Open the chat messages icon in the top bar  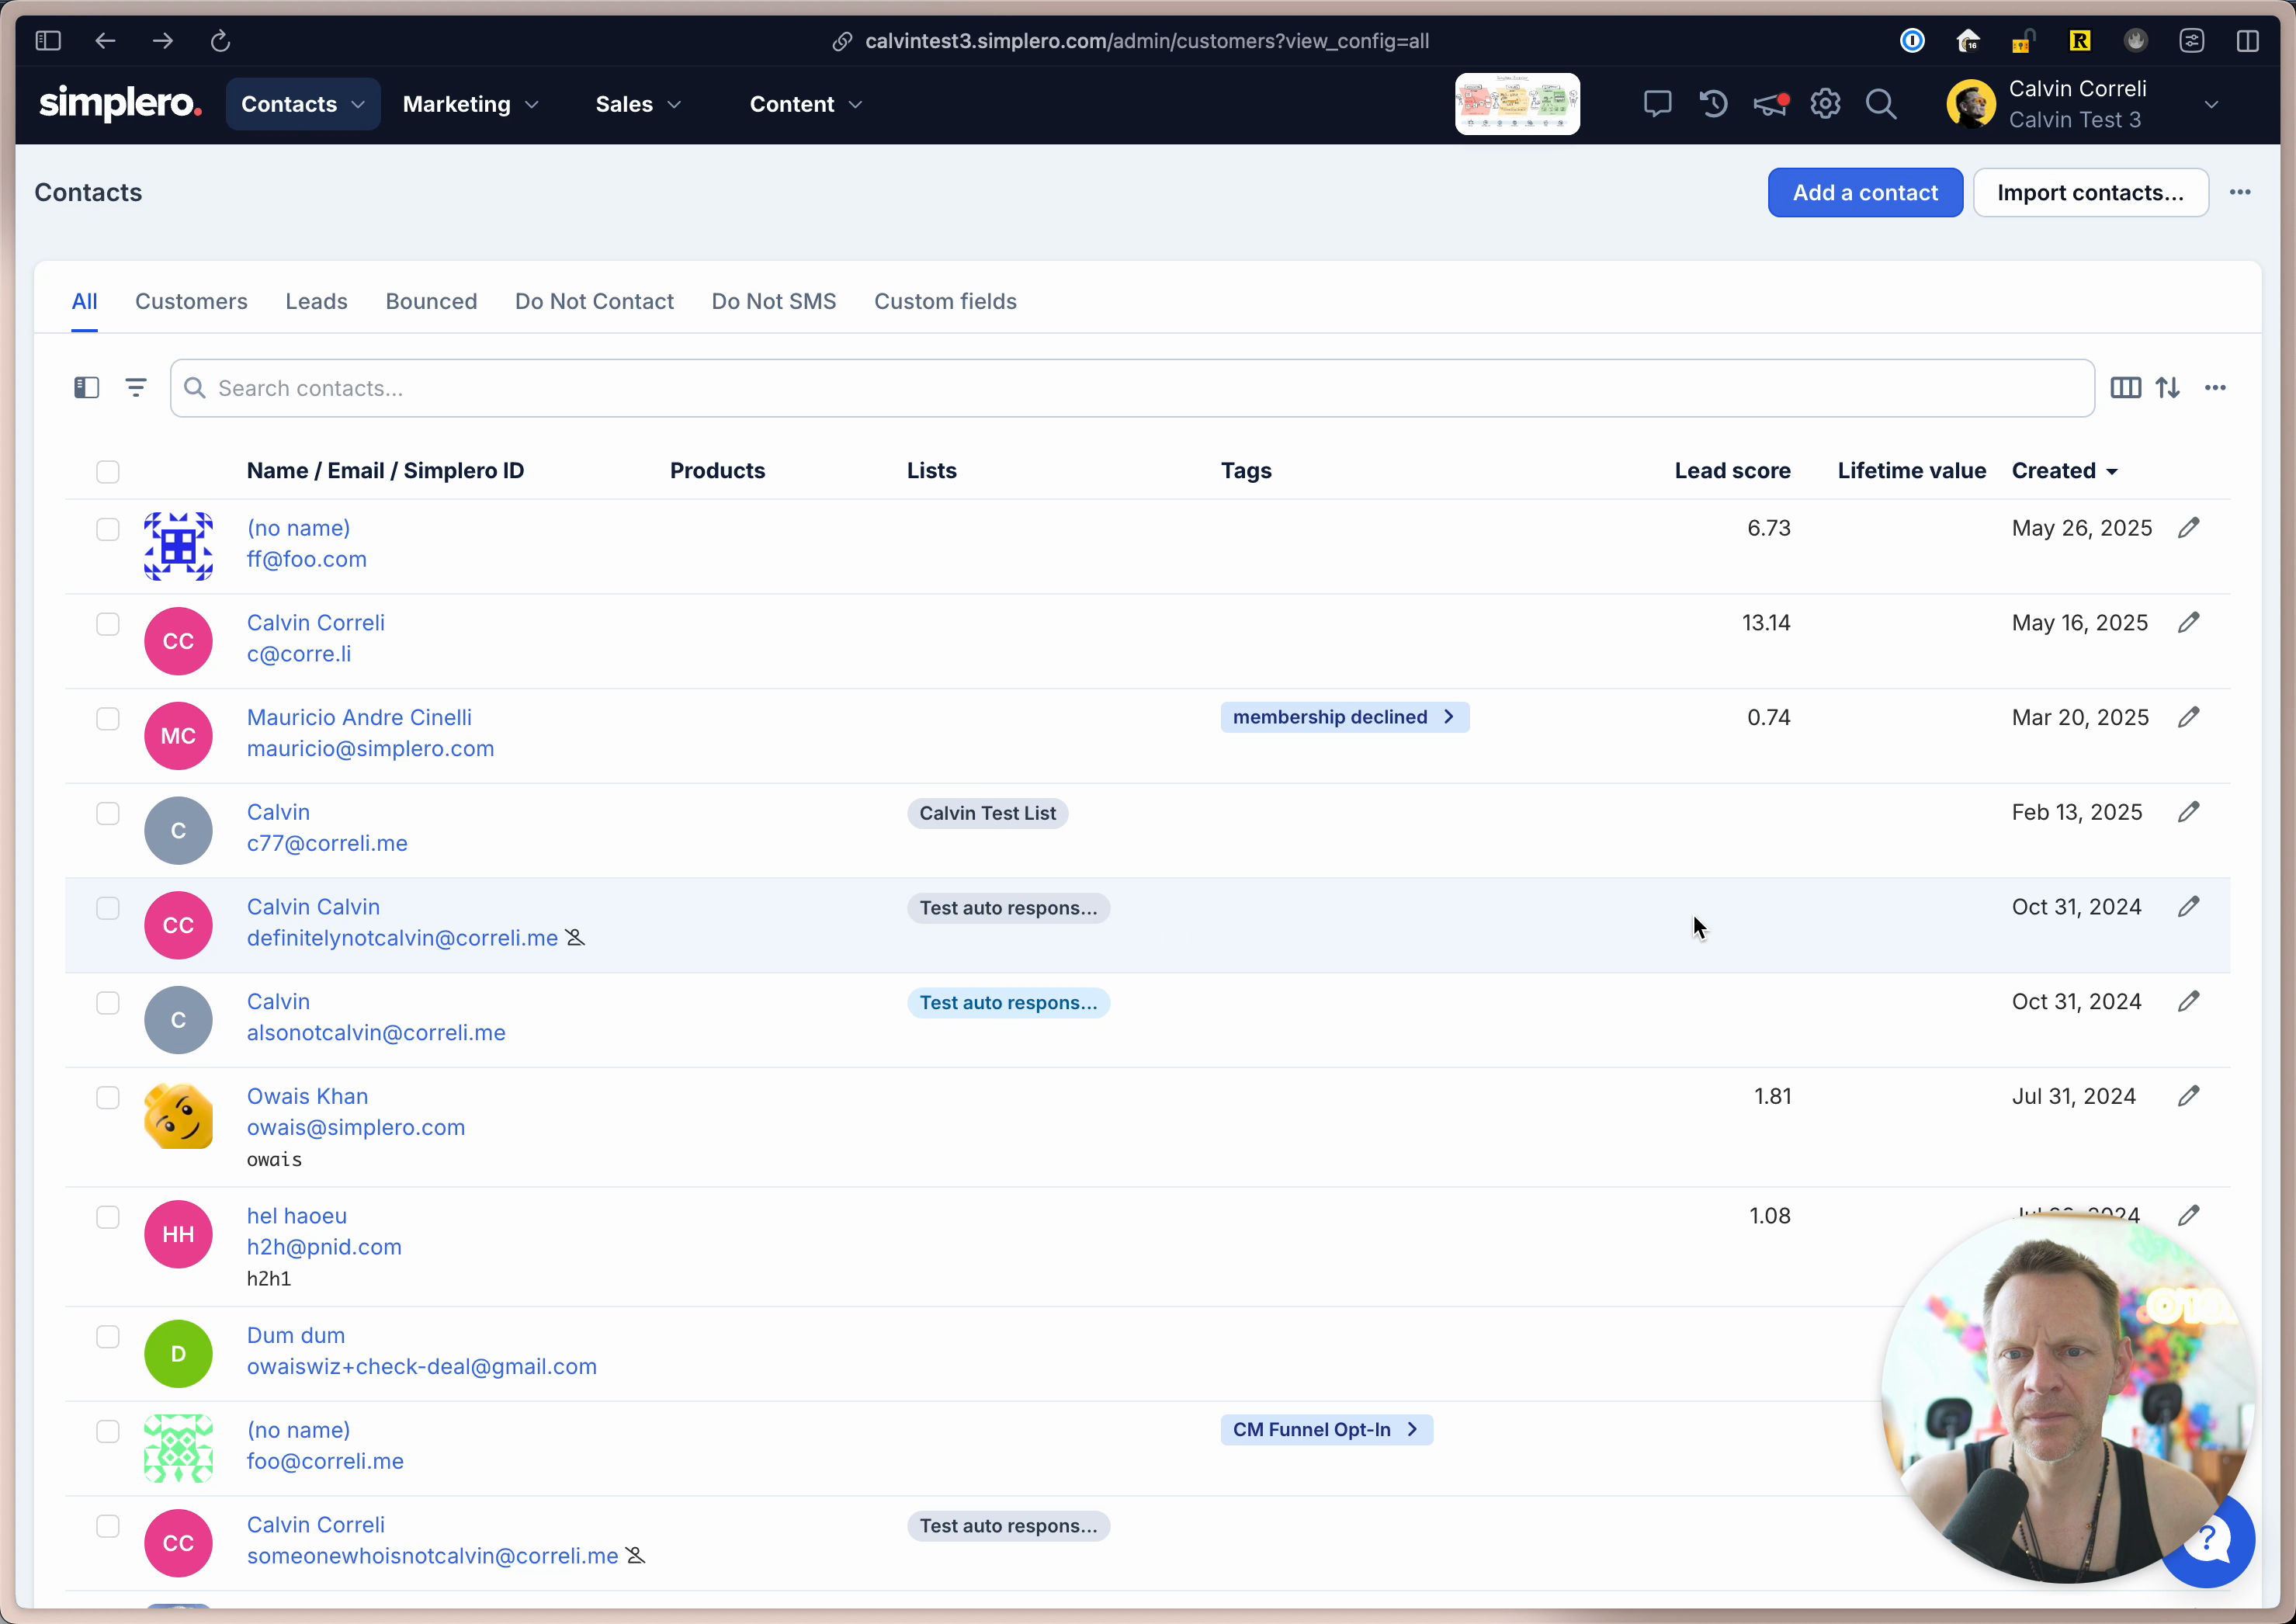pos(1657,103)
